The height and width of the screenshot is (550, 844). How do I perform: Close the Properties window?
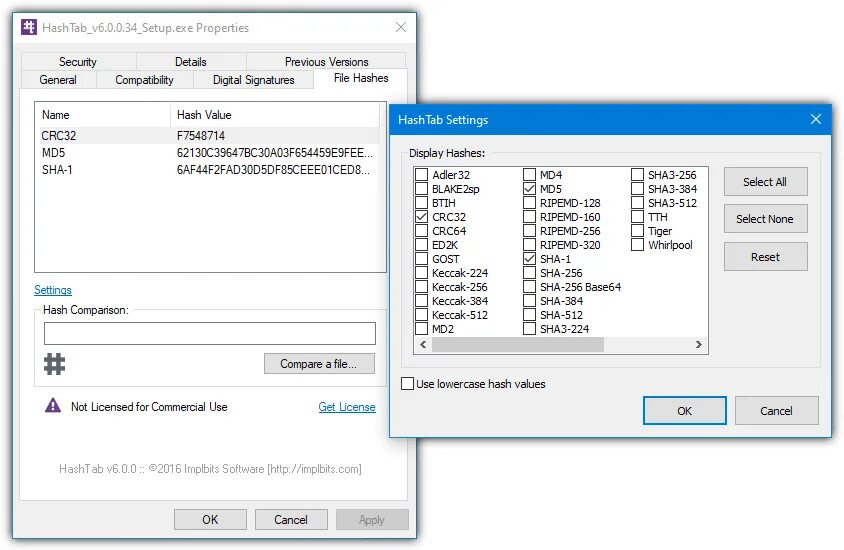point(401,27)
